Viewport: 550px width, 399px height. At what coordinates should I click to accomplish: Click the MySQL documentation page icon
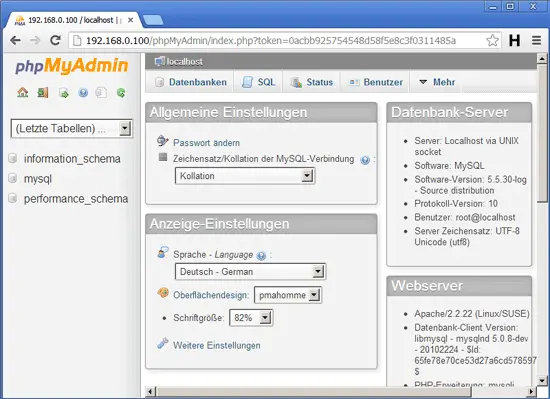(x=101, y=93)
